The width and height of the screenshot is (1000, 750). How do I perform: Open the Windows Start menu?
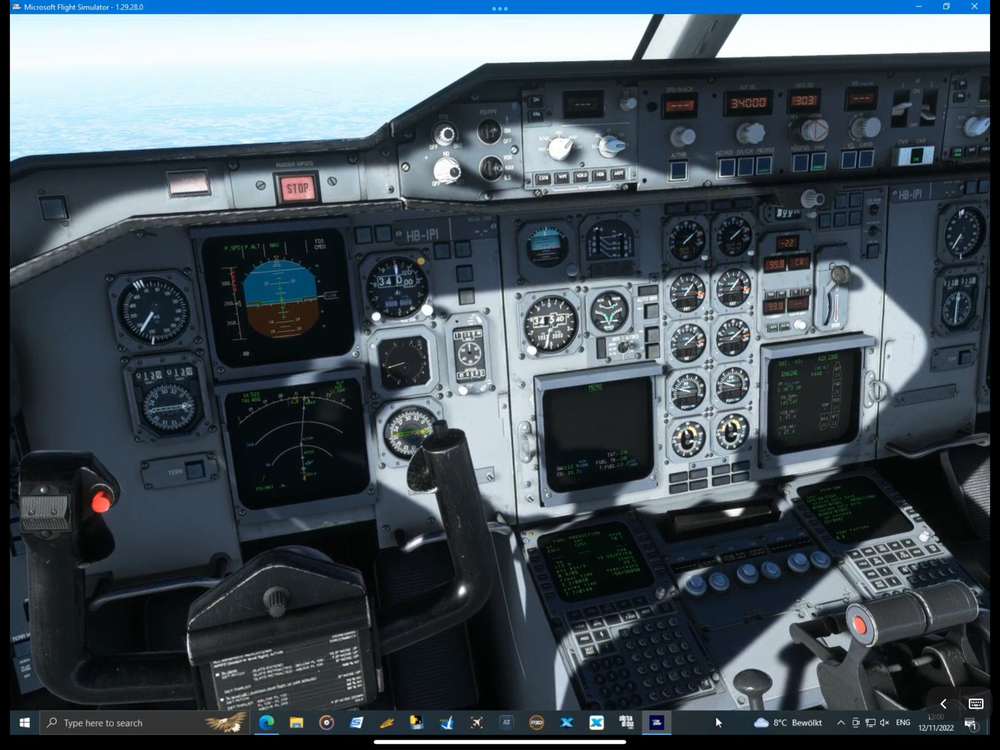(24, 722)
